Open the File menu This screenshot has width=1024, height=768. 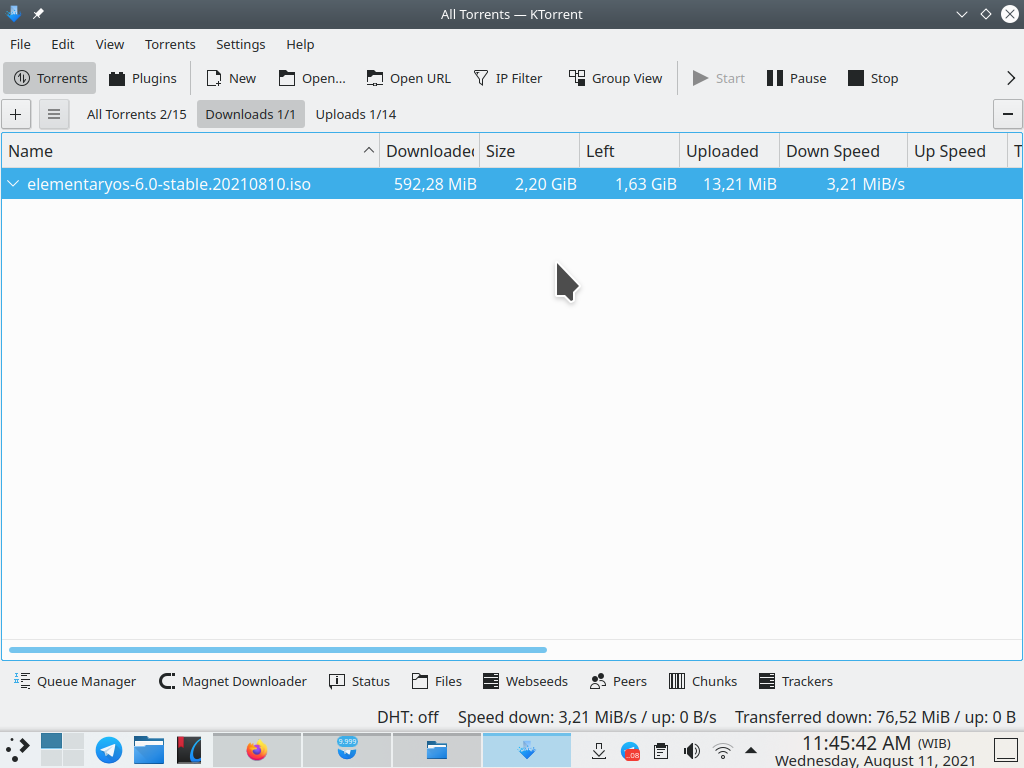(x=20, y=44)
